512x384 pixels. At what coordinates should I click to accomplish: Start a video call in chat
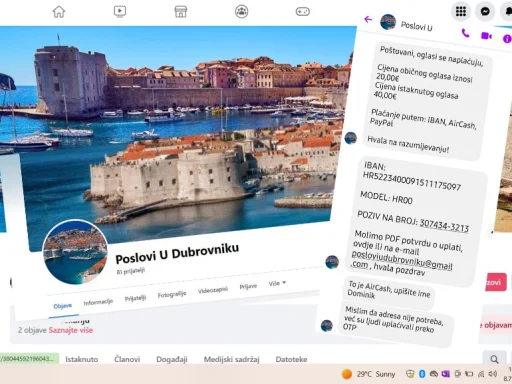(486, 35)
